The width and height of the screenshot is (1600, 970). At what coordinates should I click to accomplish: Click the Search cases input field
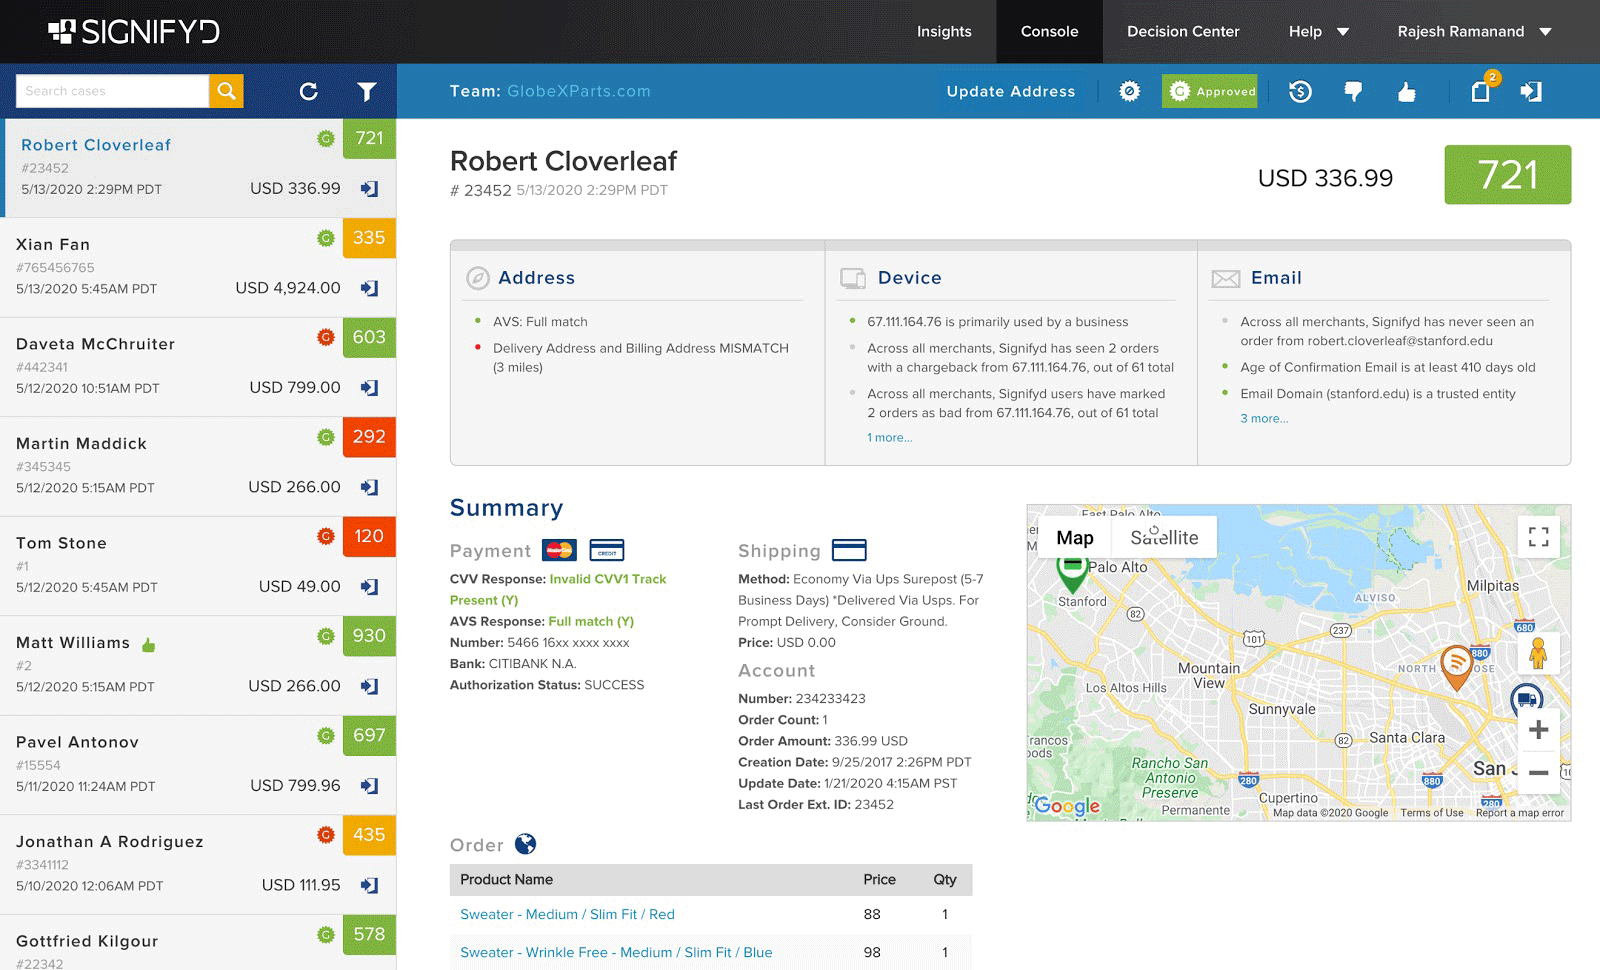[112, 91]
